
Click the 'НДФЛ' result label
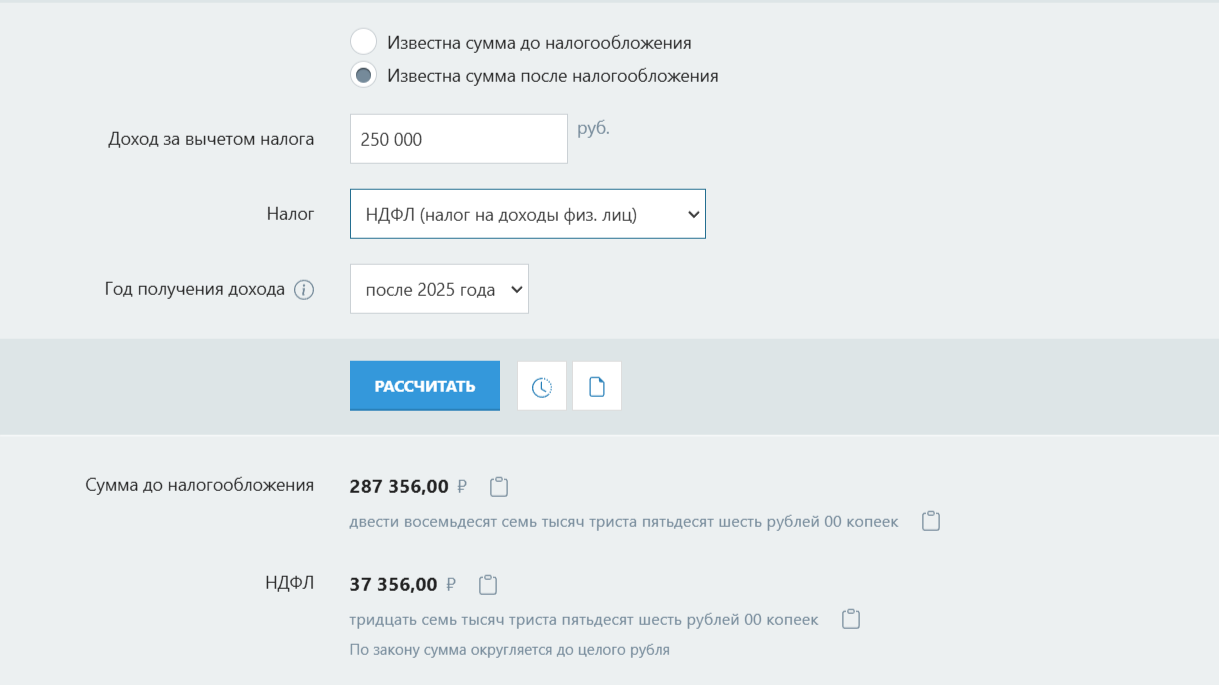pyautogui.click(x=289, y=583)
